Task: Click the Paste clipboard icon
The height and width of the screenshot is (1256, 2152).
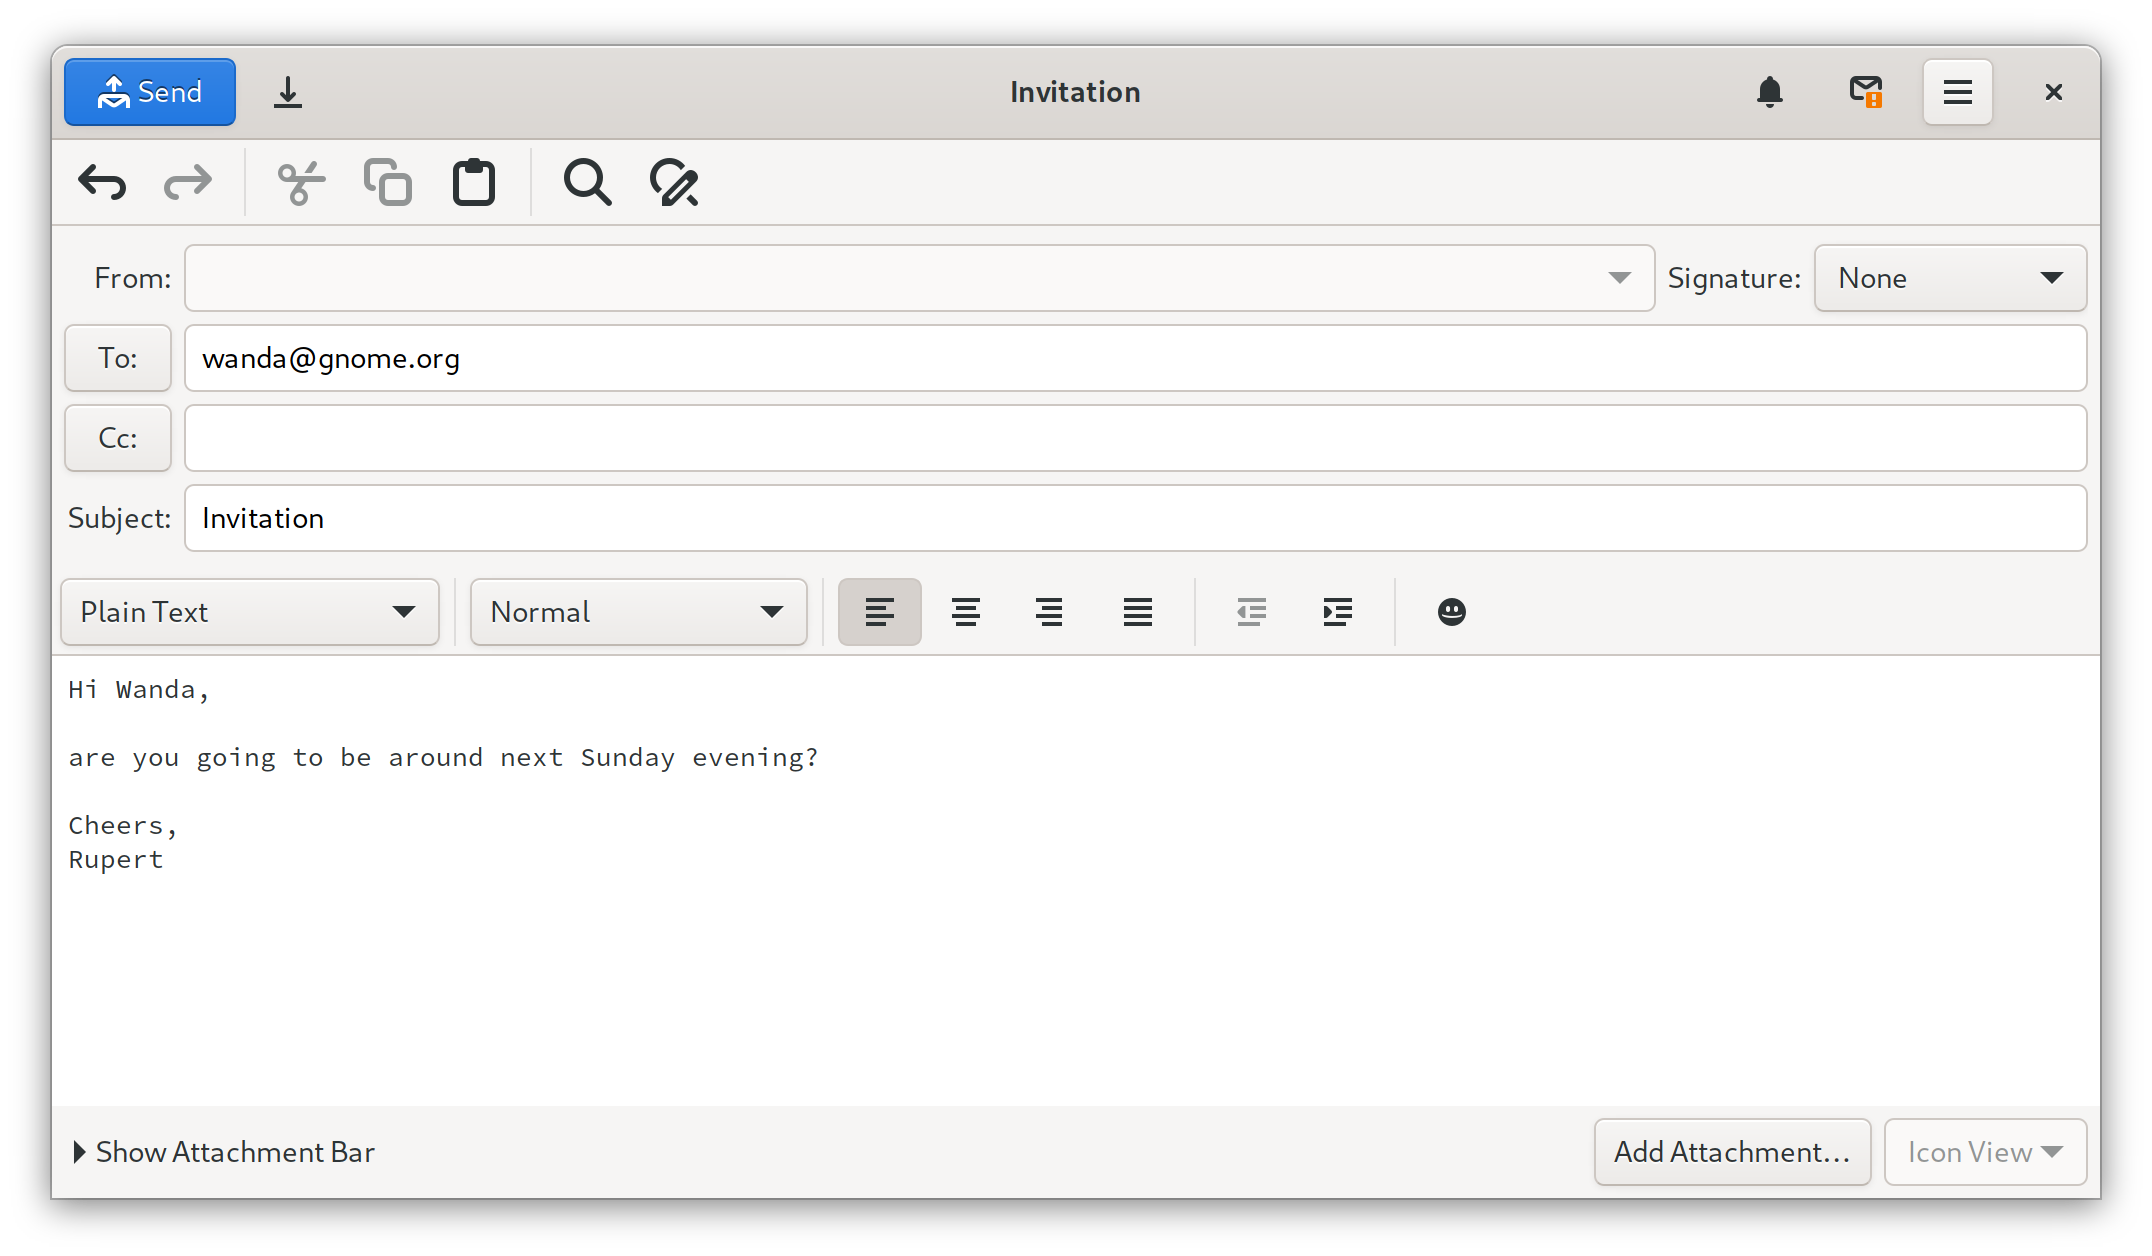Action: coord(474,183)
